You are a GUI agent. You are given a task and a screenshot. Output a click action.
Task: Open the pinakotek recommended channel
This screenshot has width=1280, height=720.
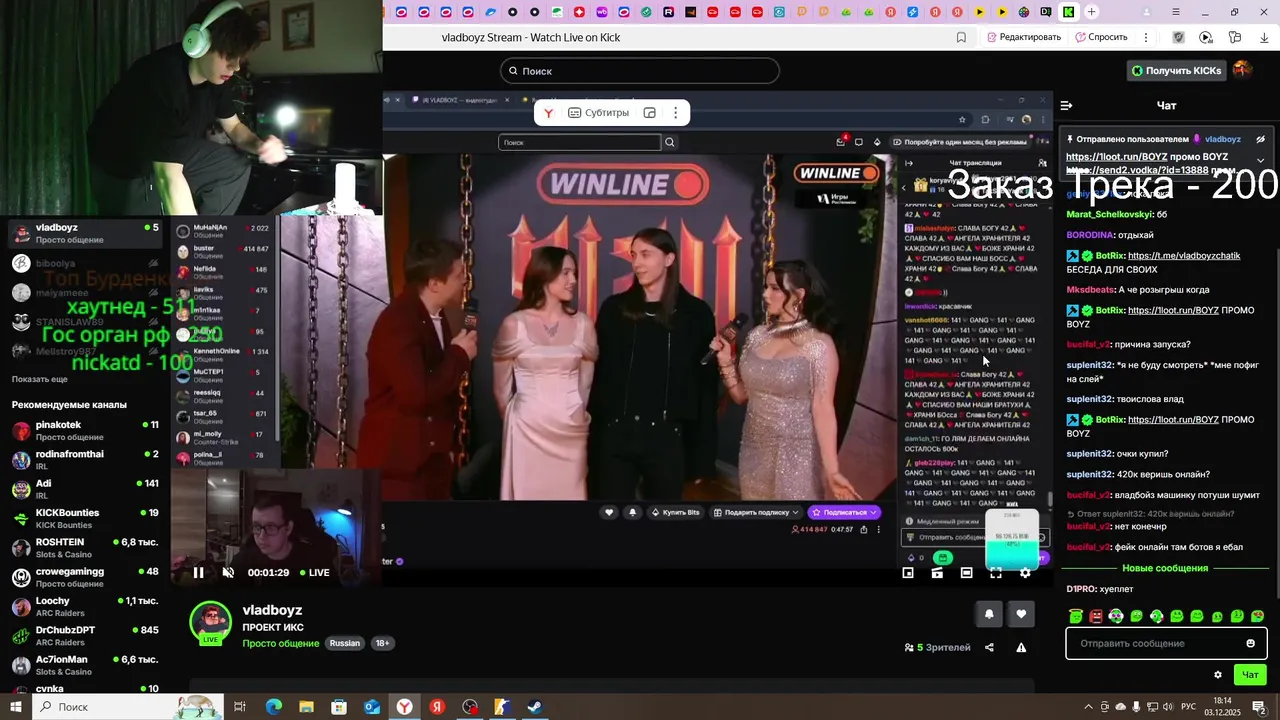coord(85,431)
